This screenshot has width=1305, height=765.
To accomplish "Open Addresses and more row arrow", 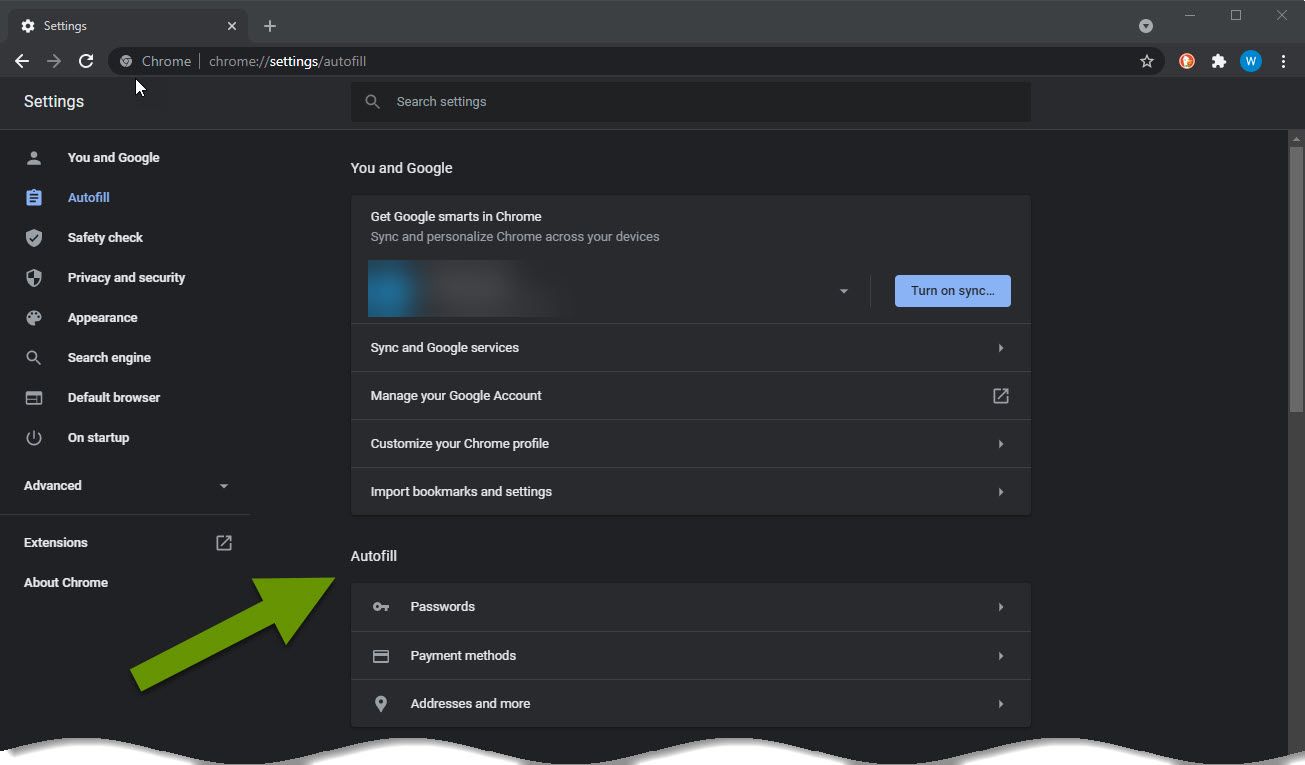I will pos(1001,704).
